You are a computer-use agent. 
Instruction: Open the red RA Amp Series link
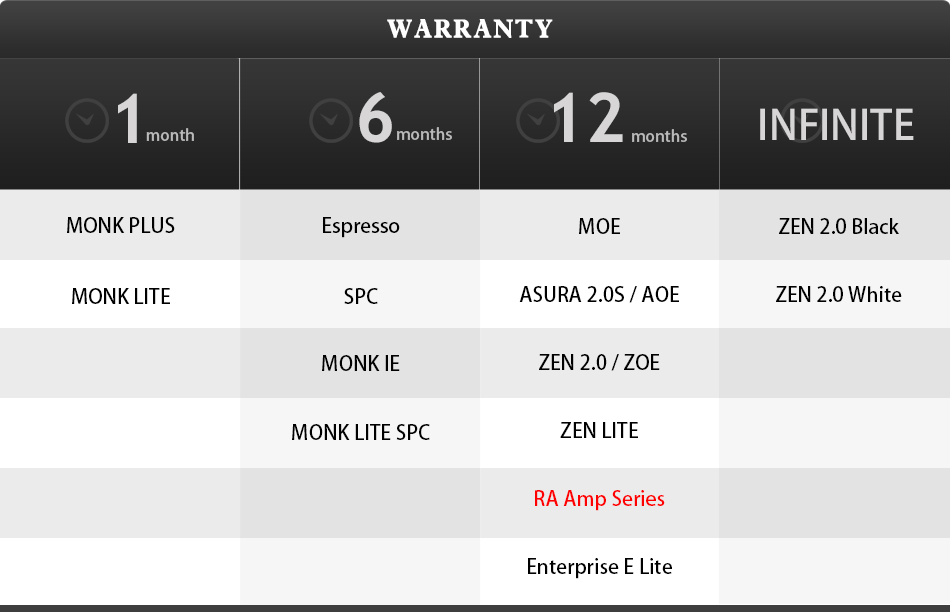point(599,499)
